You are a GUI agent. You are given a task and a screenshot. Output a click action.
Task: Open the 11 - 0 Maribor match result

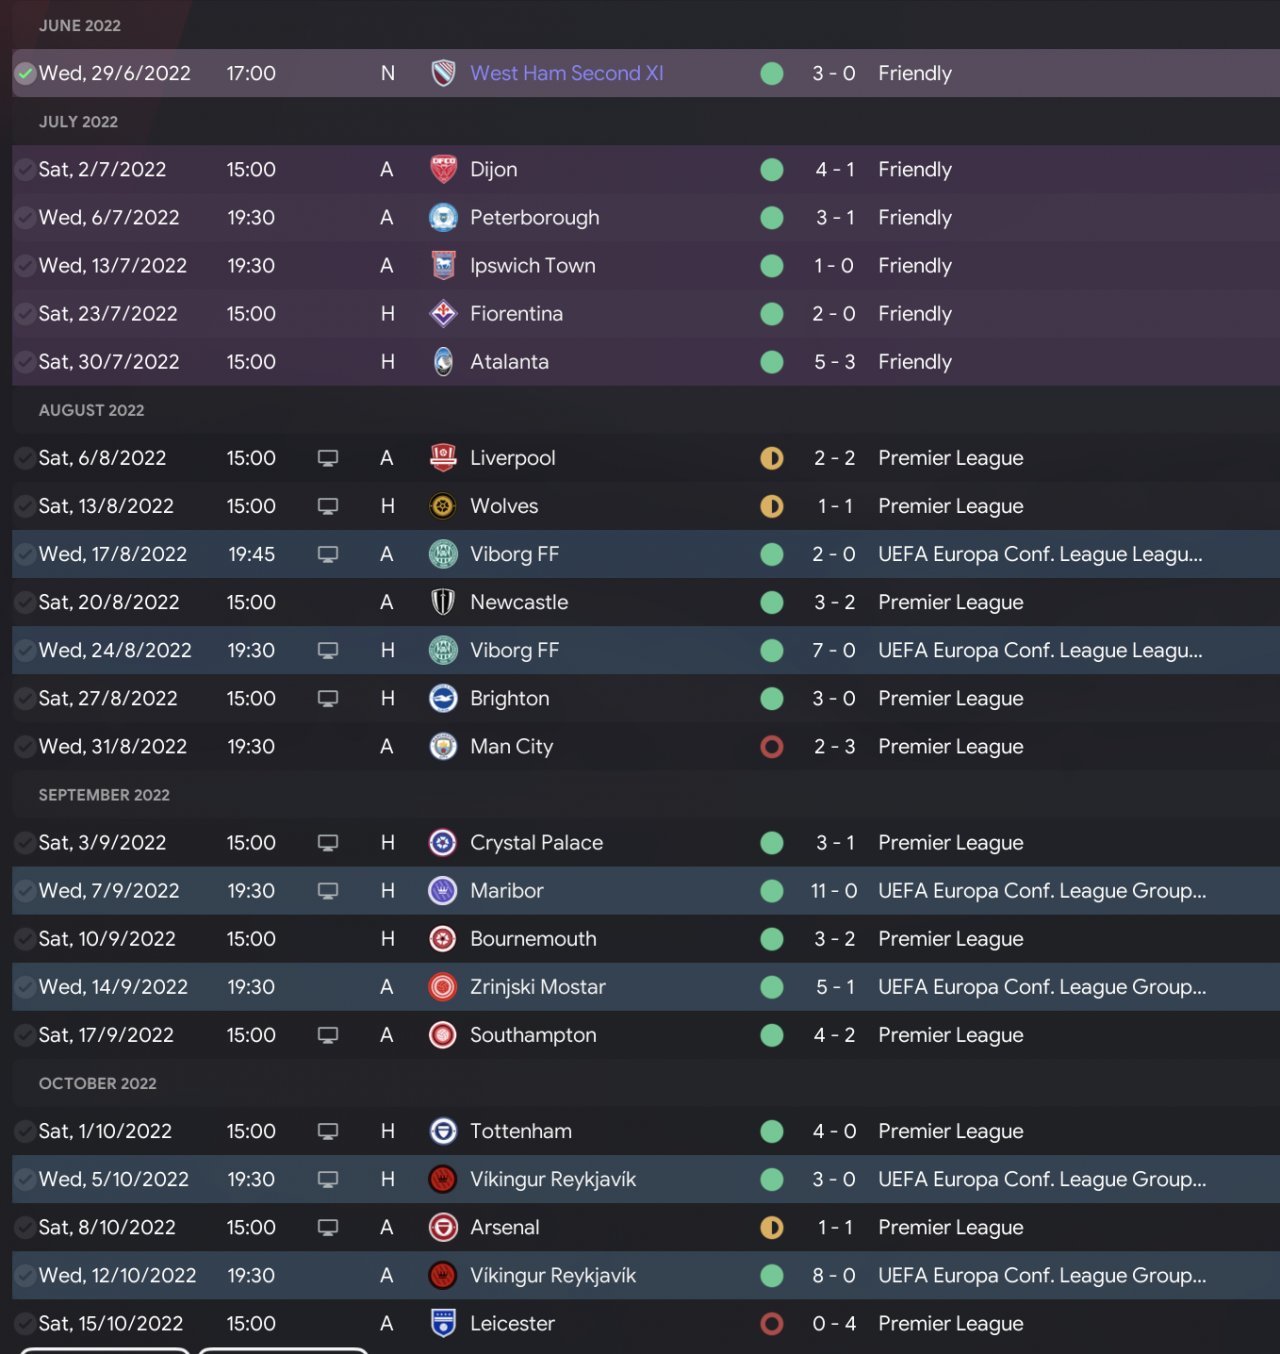[833, 891]
